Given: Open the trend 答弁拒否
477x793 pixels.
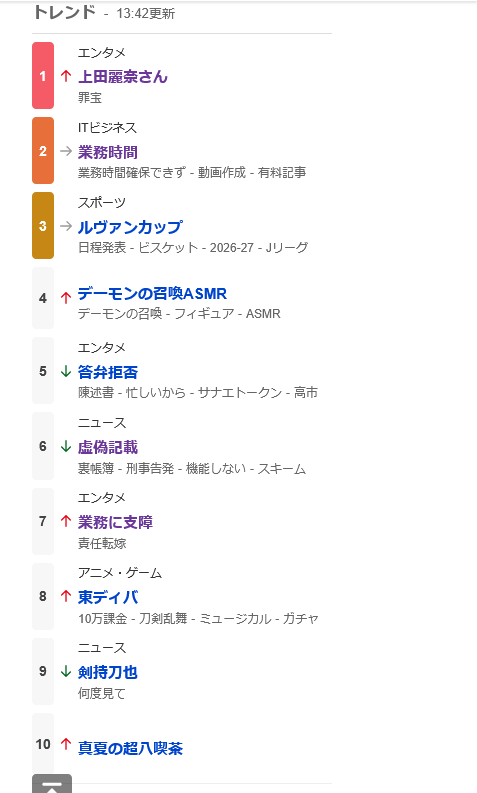Looking at the screenshot, I should (x=108, y=372).
